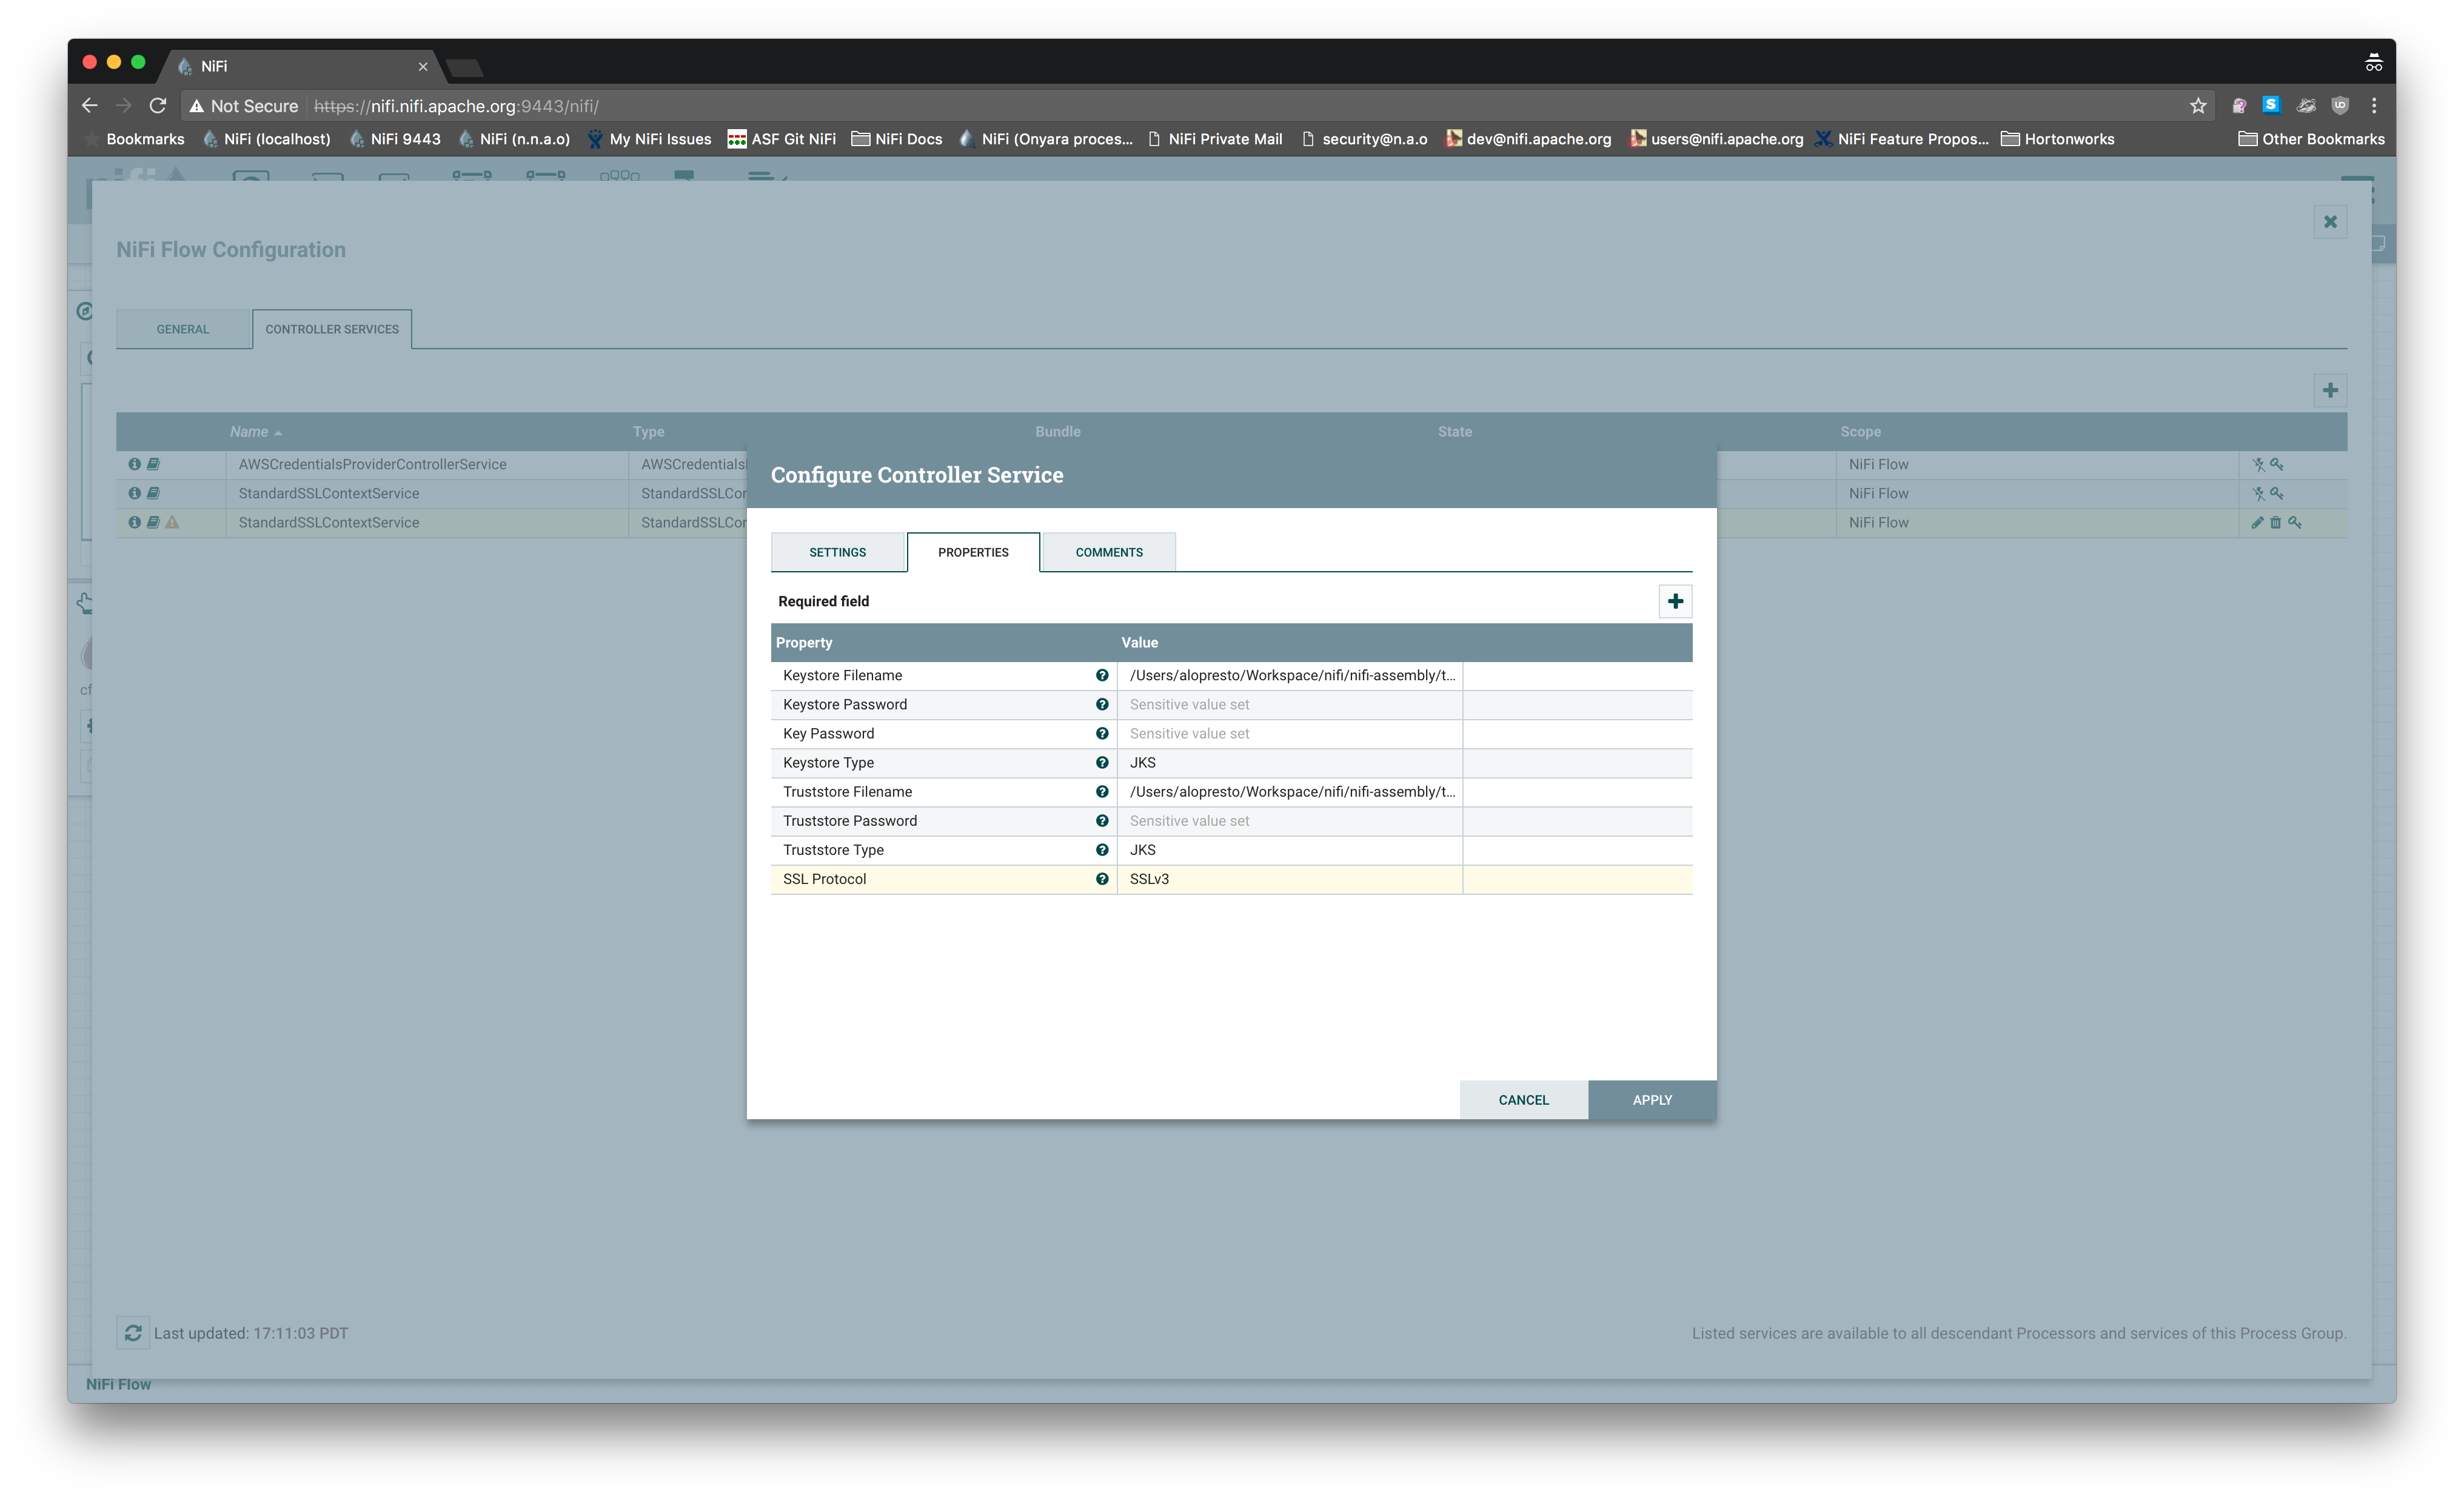Change the Keystore Type JKS value
The width and height of the screenshot is (2464, 1500).
[1288, 763]
